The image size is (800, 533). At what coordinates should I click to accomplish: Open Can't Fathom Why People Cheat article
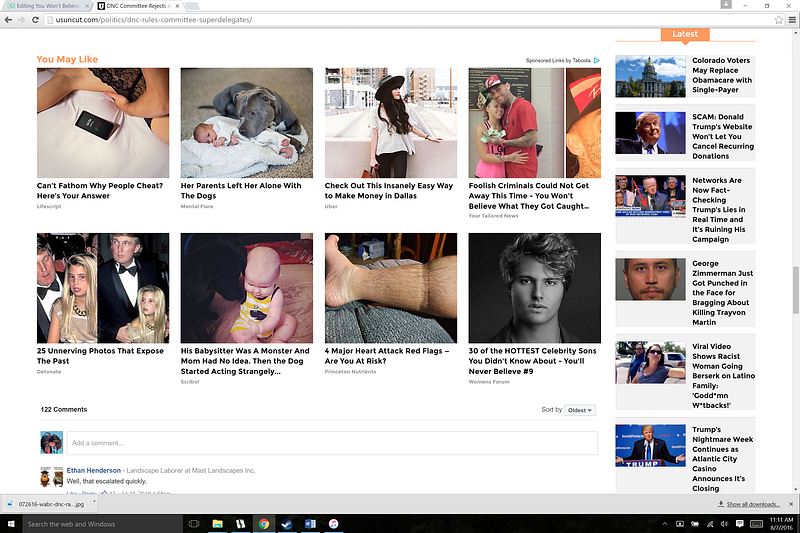[x=100, y=191]
